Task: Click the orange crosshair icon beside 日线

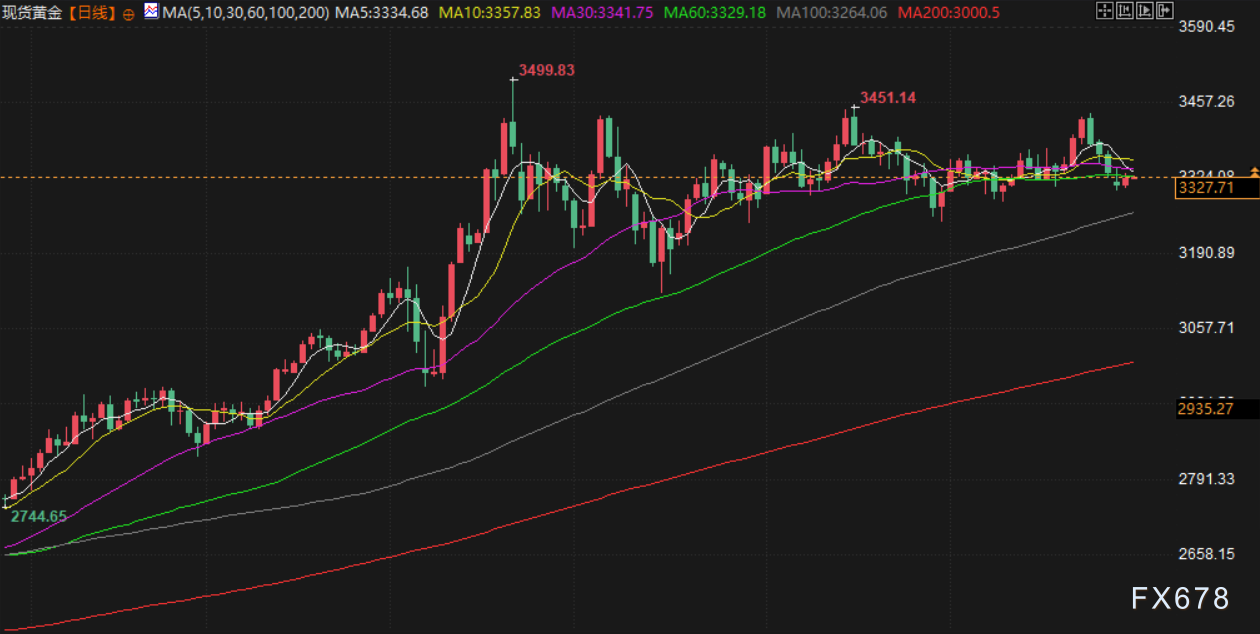Action: (128, 14)
